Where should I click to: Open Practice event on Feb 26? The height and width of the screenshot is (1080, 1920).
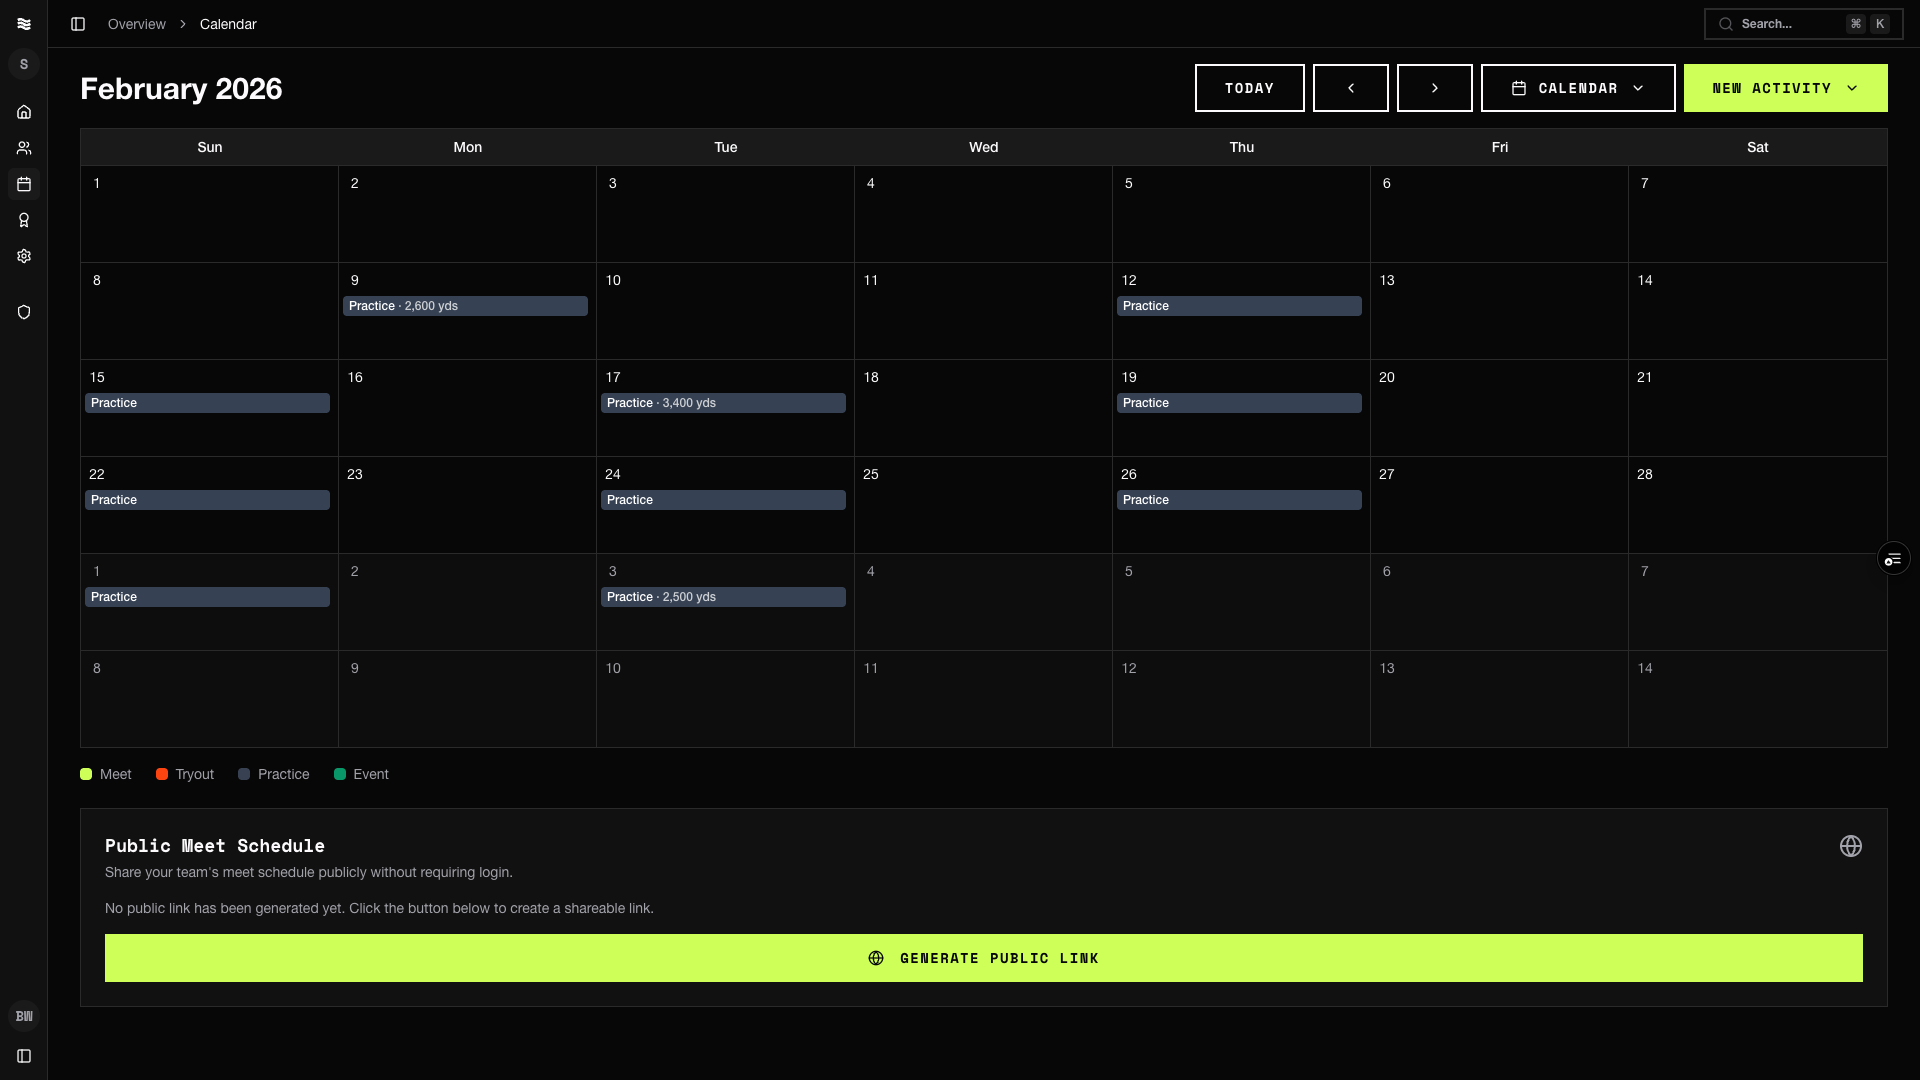pyautogui.click(x=1239, y=500)
